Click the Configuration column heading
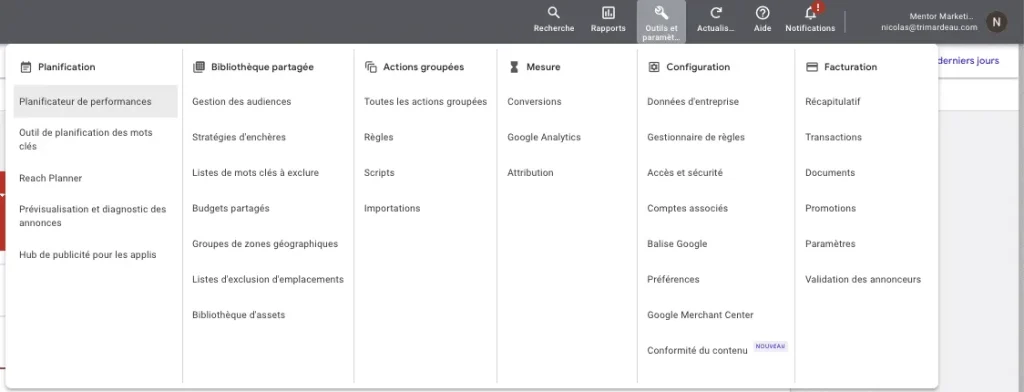Screen dimensions: 1024x392 (698, 67)
